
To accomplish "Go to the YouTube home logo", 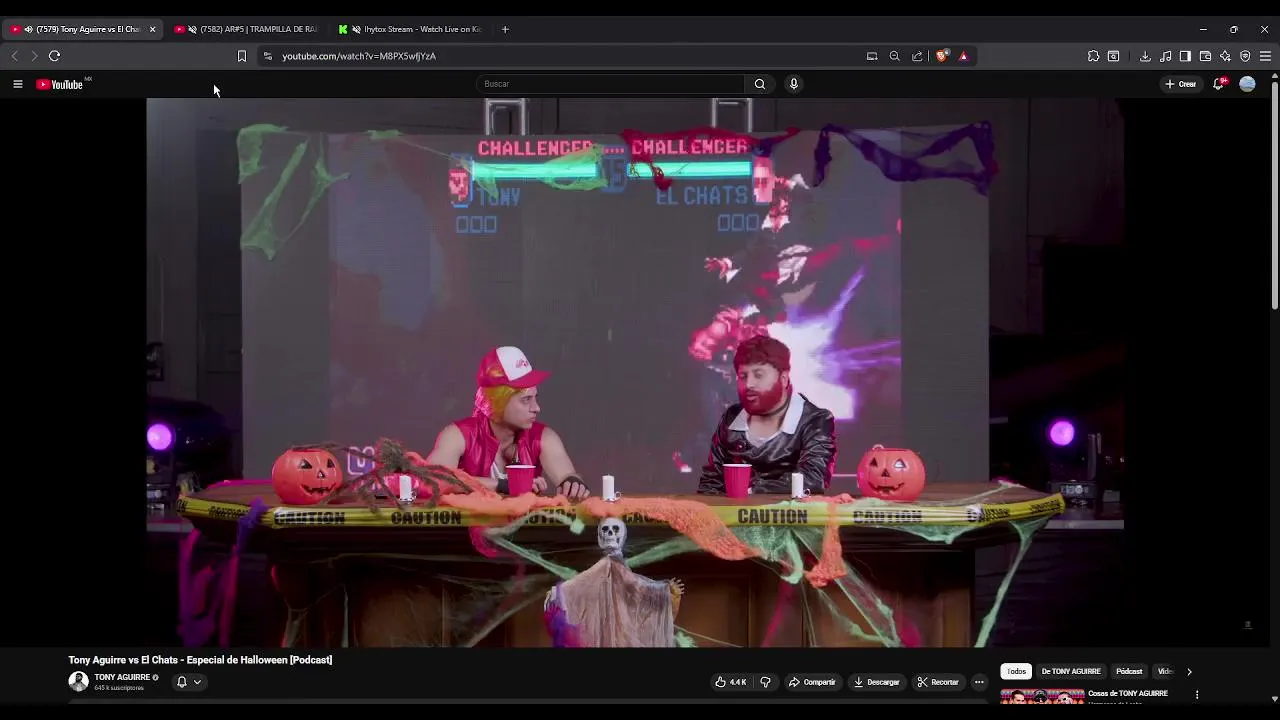I will click(60, 84).
